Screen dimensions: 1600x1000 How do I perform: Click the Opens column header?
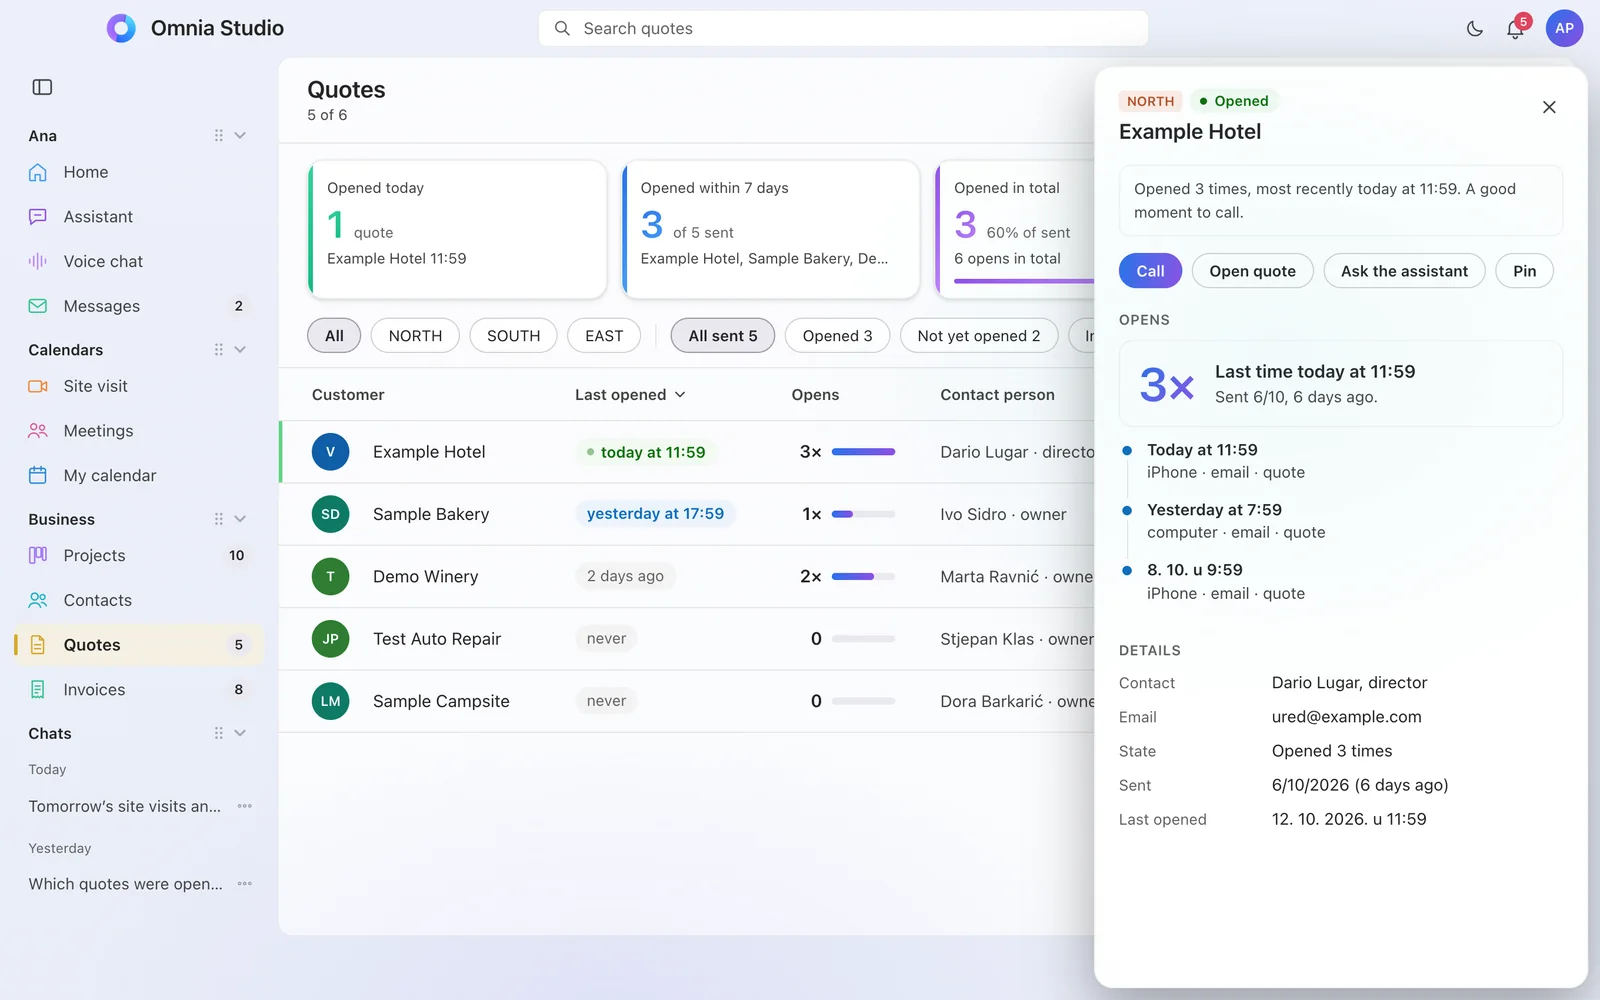click(815, 395)
